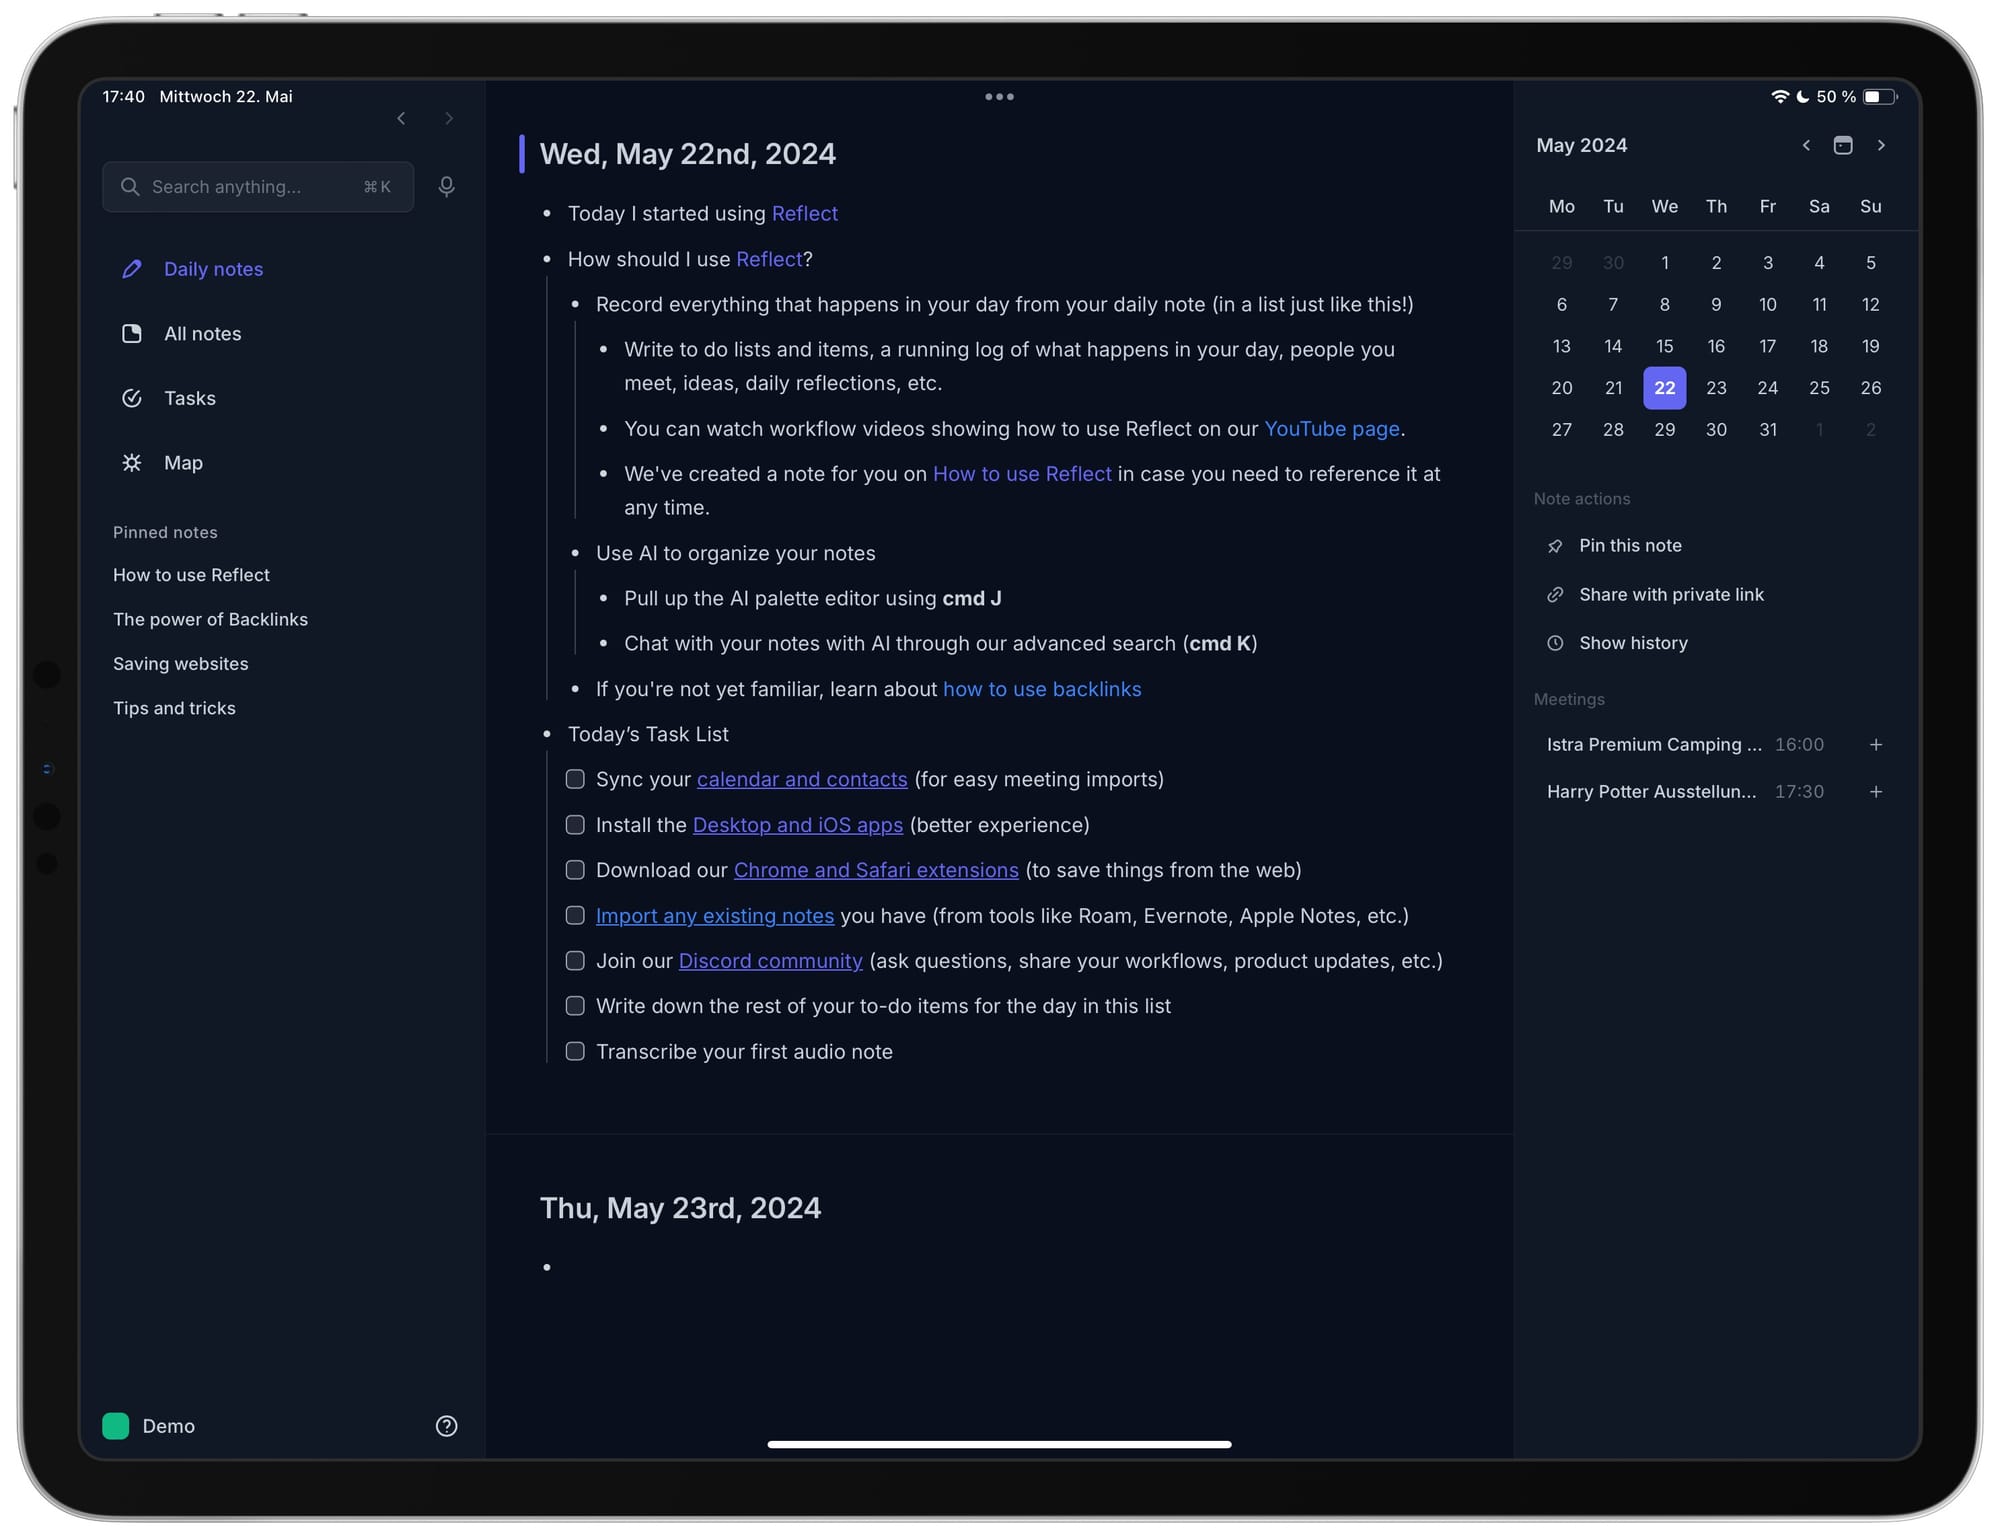The image size is (2000, 1539).
Task: Click the Daily notes pencil icon
Action: (132, 269)
